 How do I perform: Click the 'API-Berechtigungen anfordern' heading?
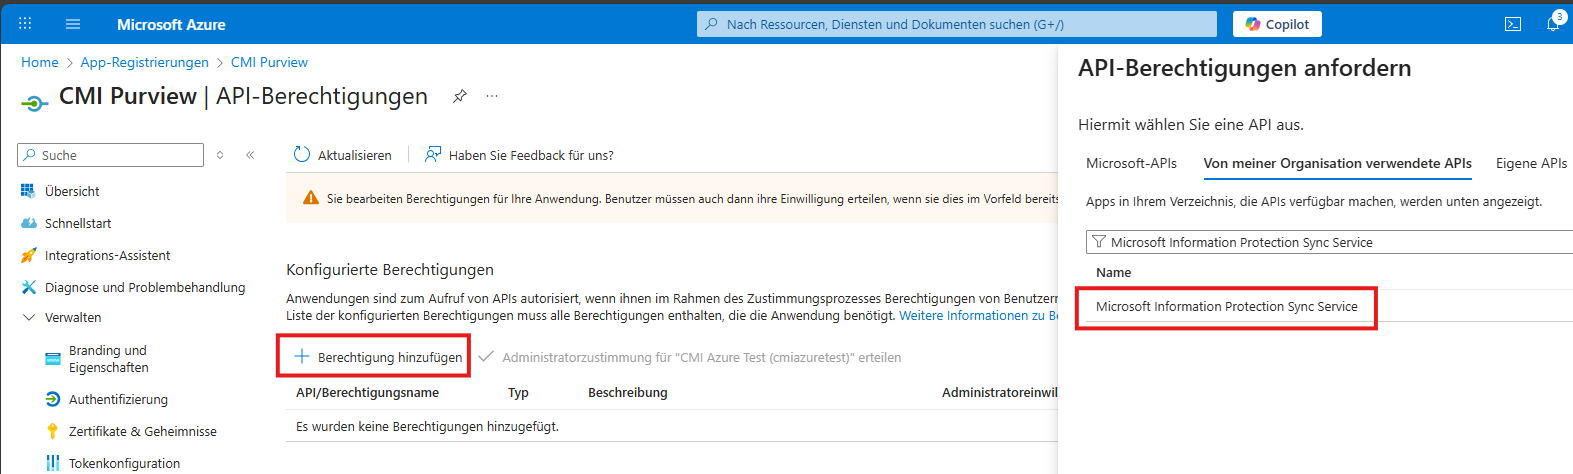tap(1245, 68)
